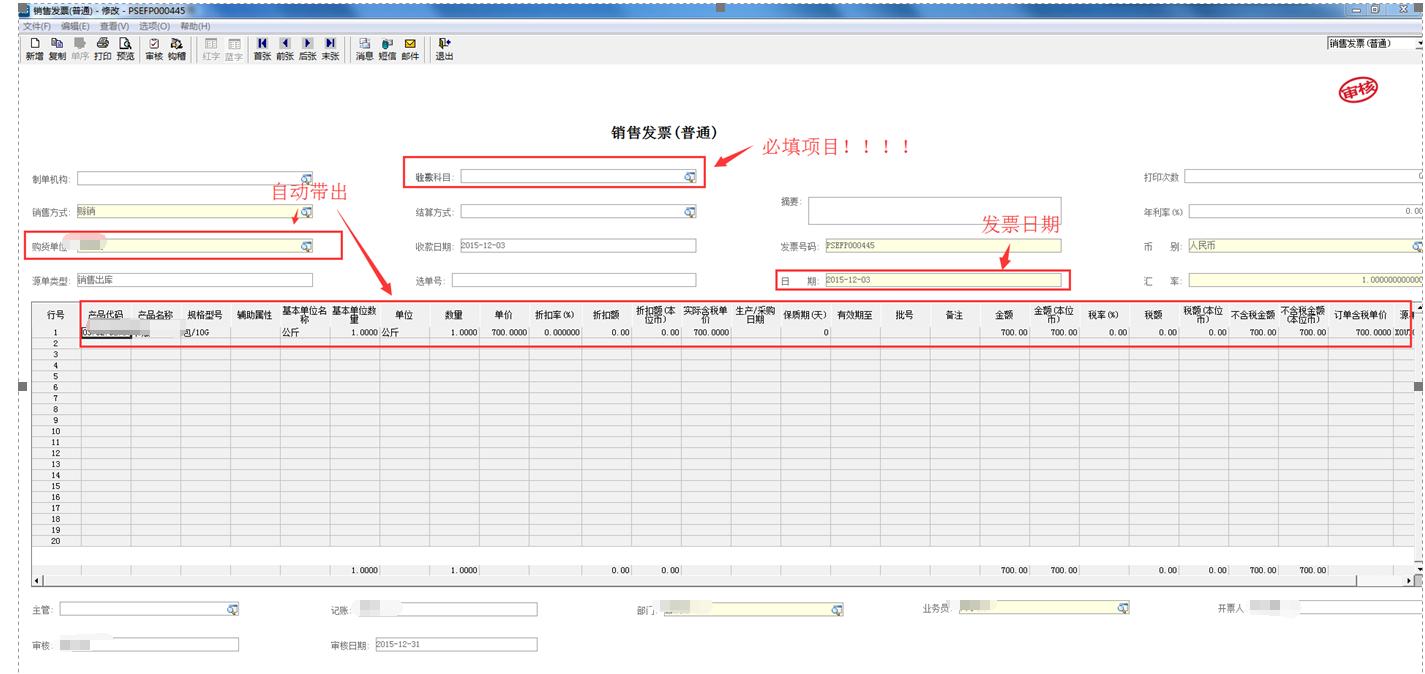Open 预览 (Preview) via its toolbar icon
This screenshot has width=1425, height=674.
(x=125, y=45)
